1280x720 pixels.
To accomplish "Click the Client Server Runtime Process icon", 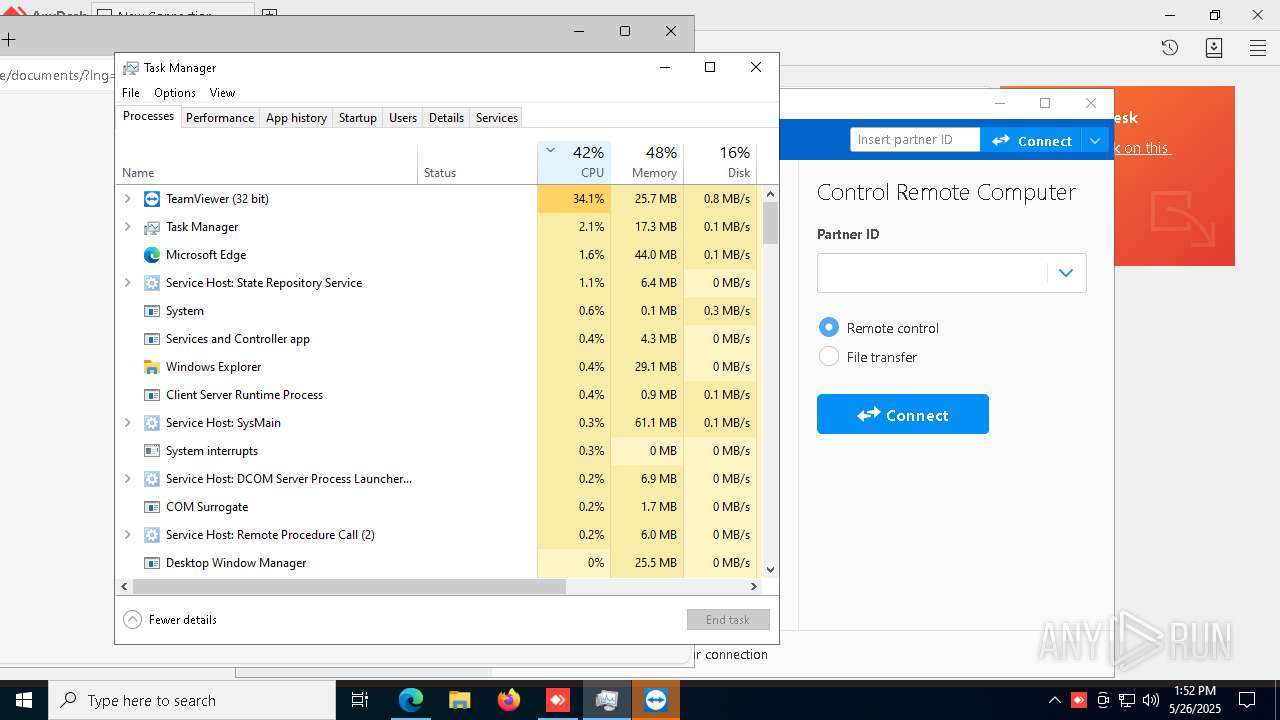I will [152, 395].
